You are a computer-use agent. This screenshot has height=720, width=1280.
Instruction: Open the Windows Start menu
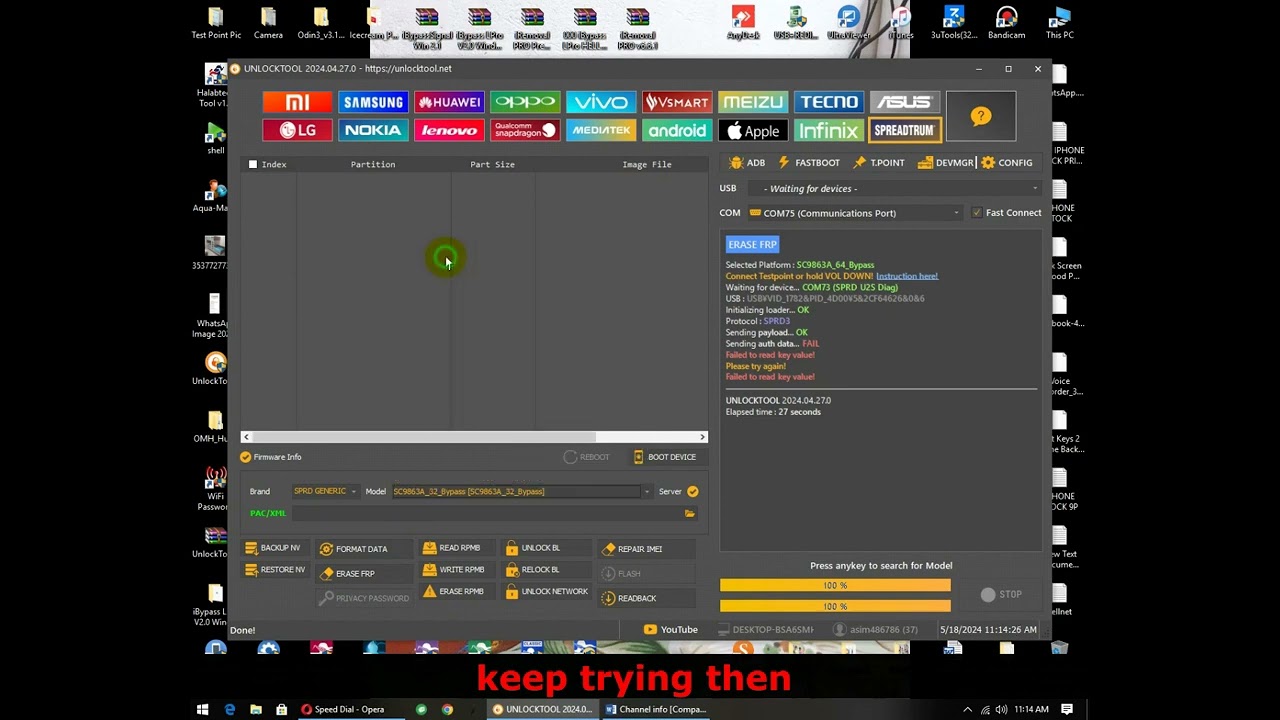203,709
